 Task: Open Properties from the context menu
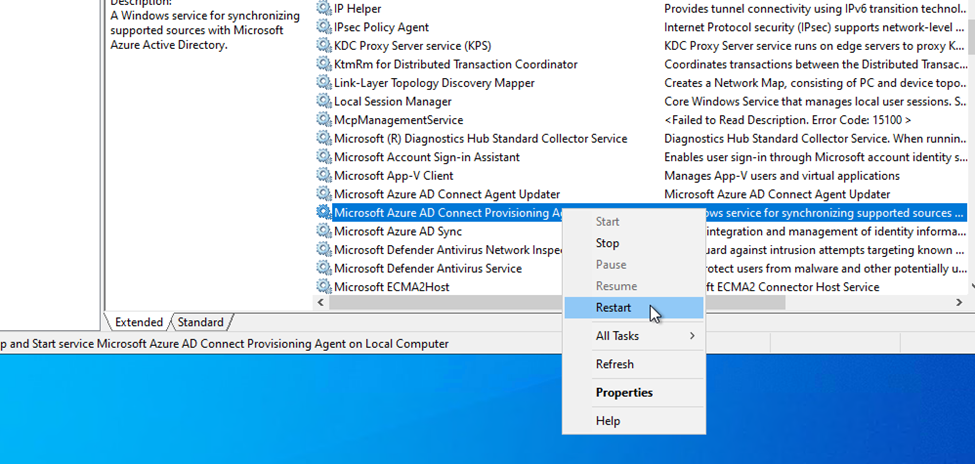pyautogui.click(x=634, y=392)
